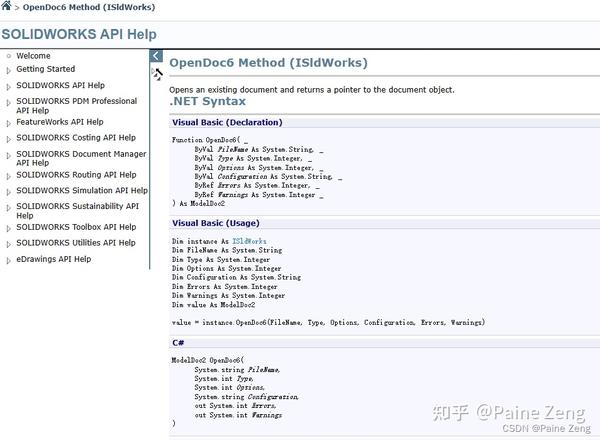Collapse the navigation sidebar panel arrow
This screenshot has height=440, width=600.
tap(156, 56)
